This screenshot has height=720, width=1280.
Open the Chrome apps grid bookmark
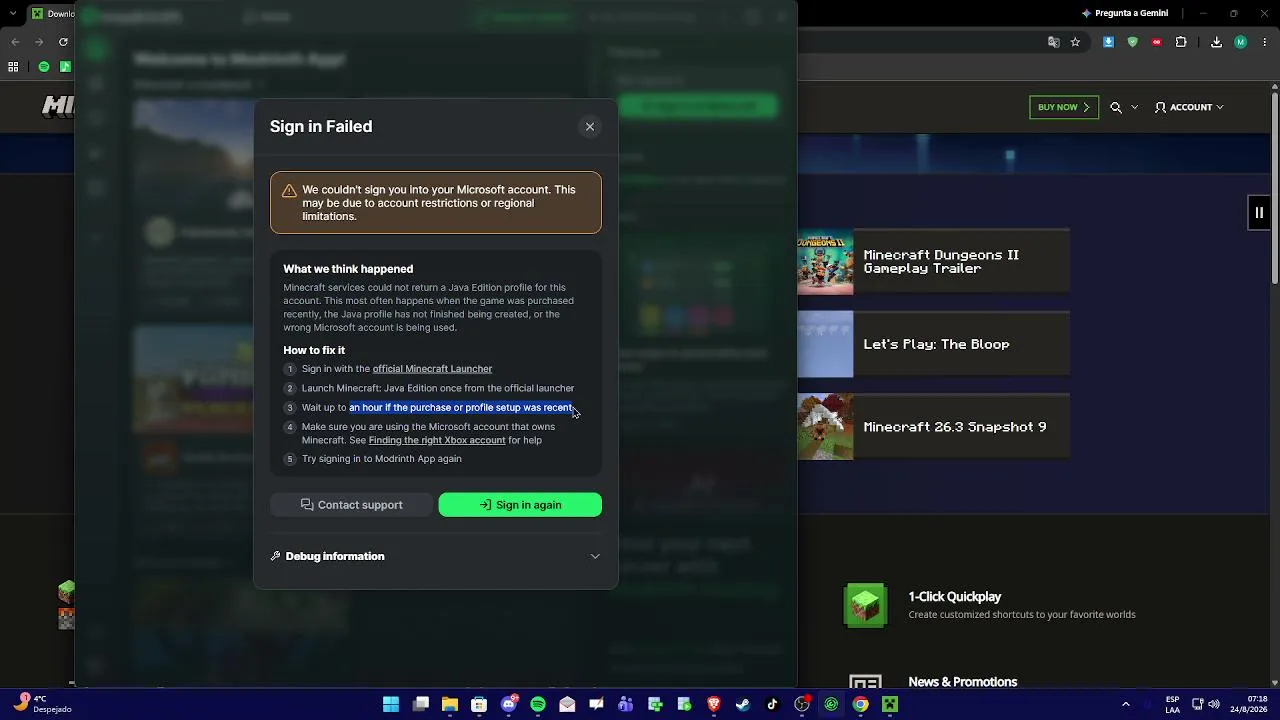13,67
